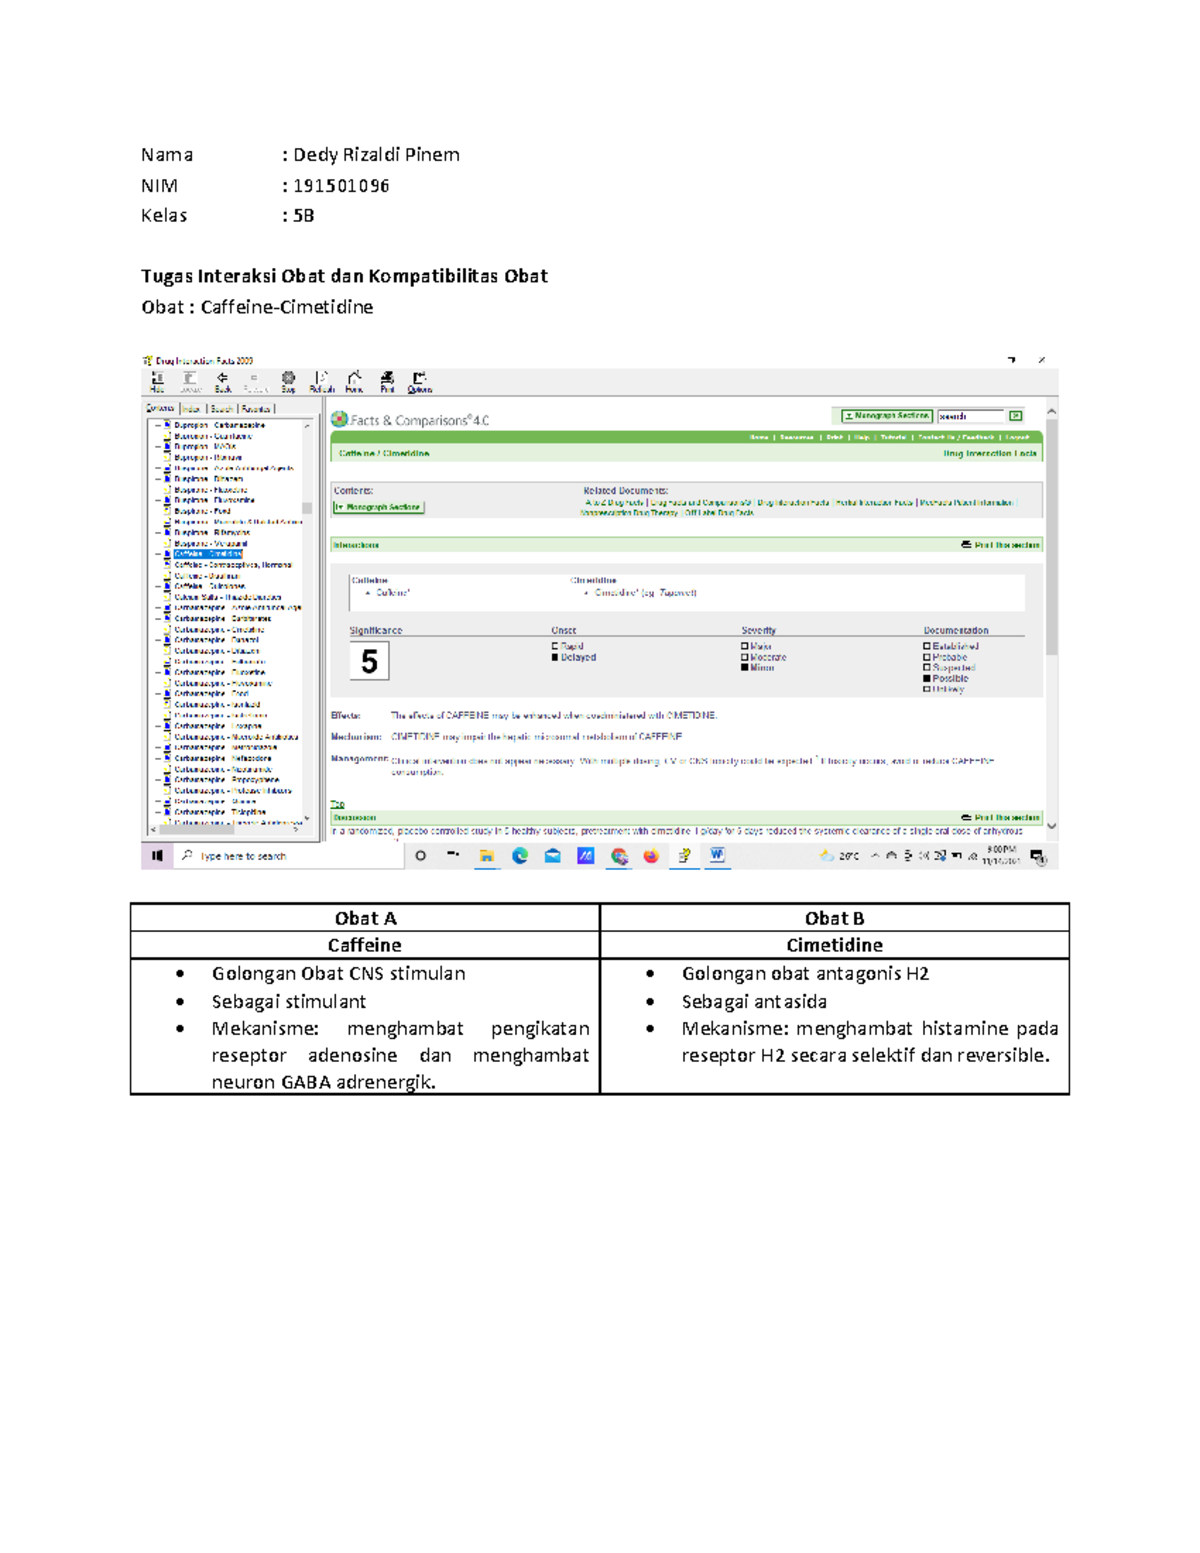The height and width of the screenshot is (1553, 1200).
Task: Toggle the Delayed onset checkbox
Action: click(x=555, y=657)
